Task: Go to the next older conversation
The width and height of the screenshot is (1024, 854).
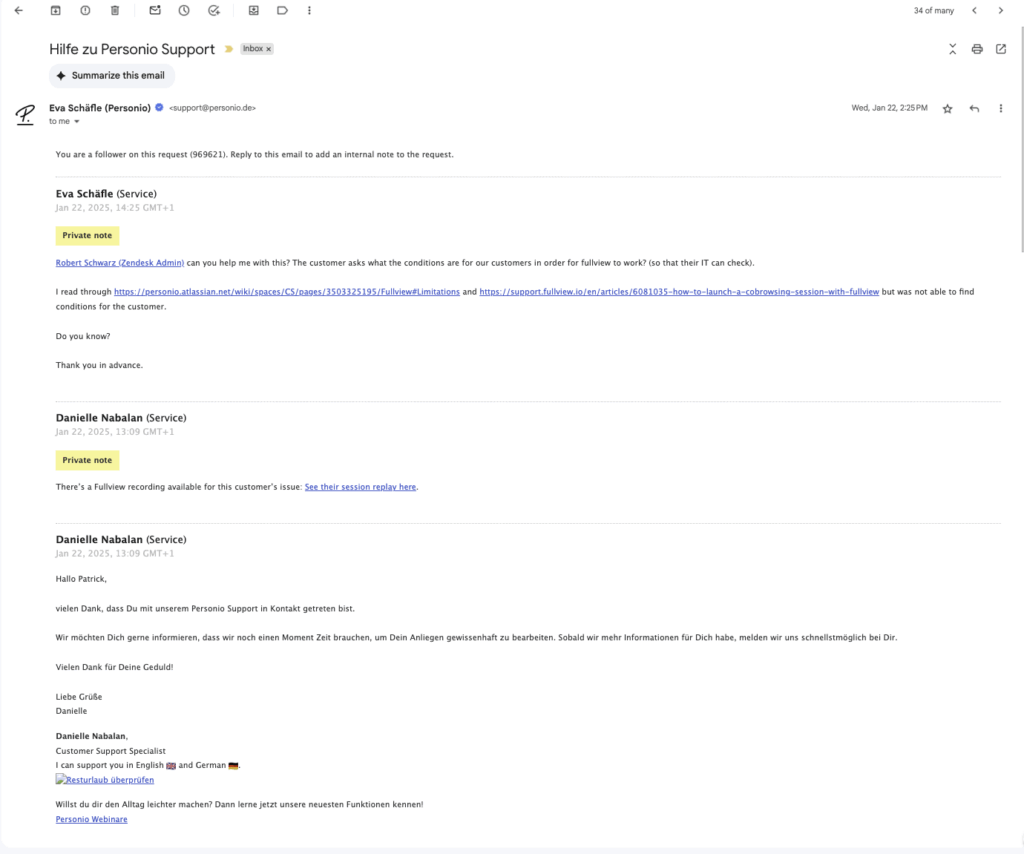Action: pos(1001,10)
